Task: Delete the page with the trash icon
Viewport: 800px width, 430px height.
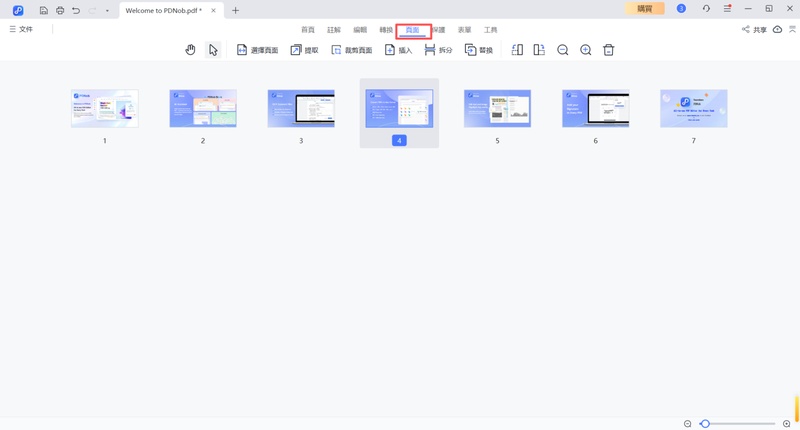Action: 608,50
